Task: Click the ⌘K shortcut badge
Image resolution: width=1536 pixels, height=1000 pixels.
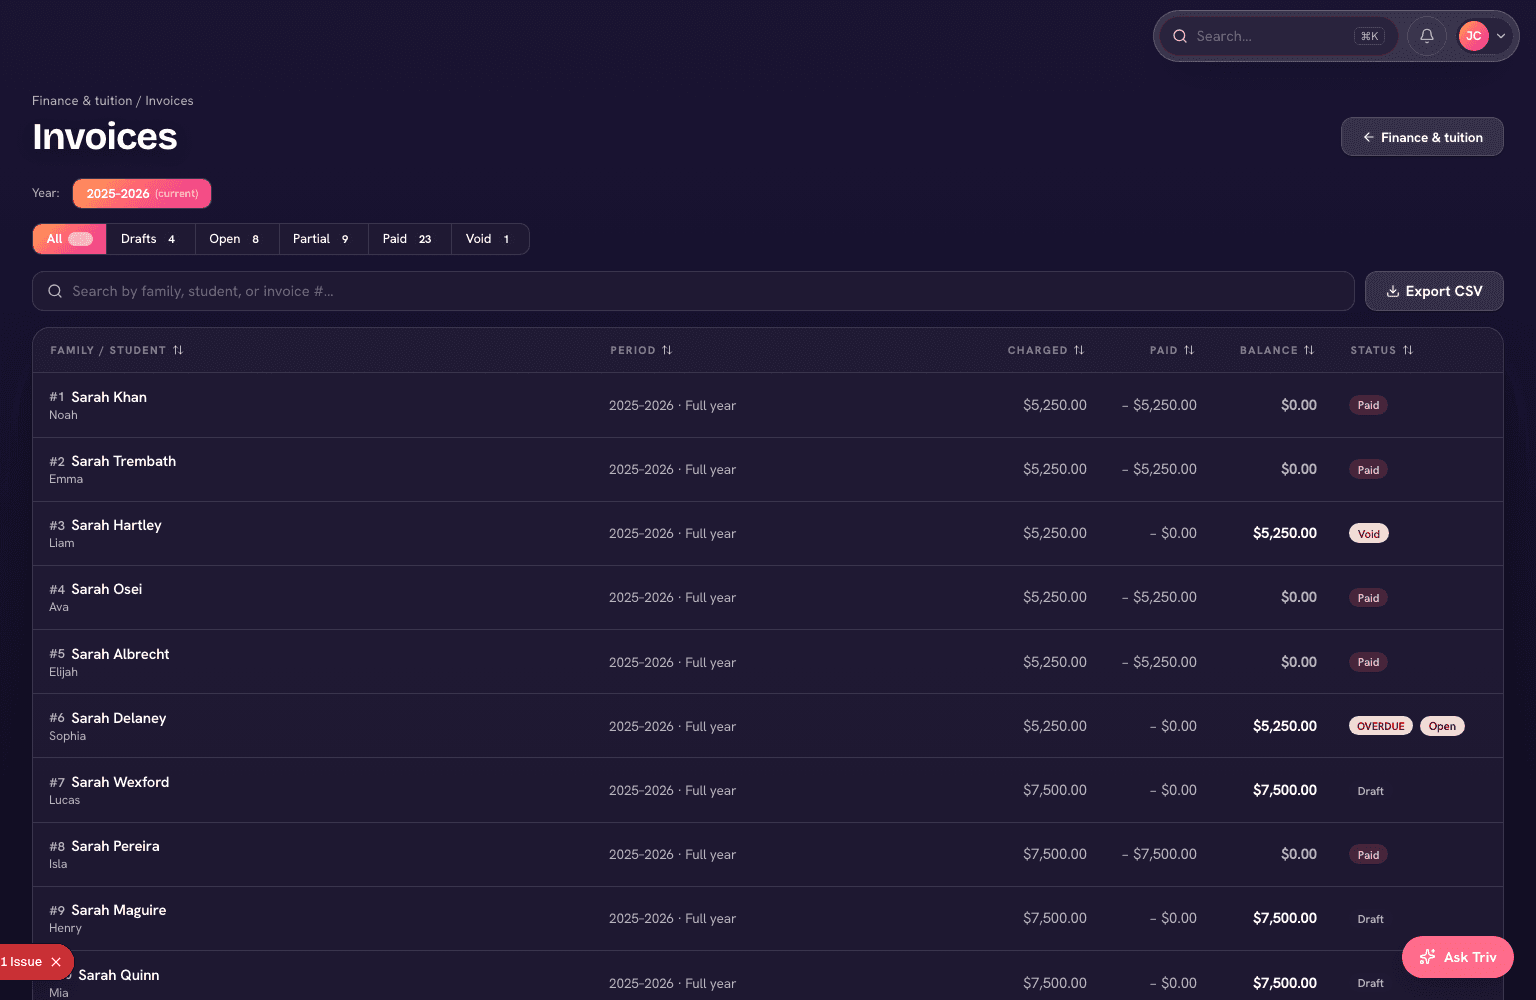Action: [1370, 36]
